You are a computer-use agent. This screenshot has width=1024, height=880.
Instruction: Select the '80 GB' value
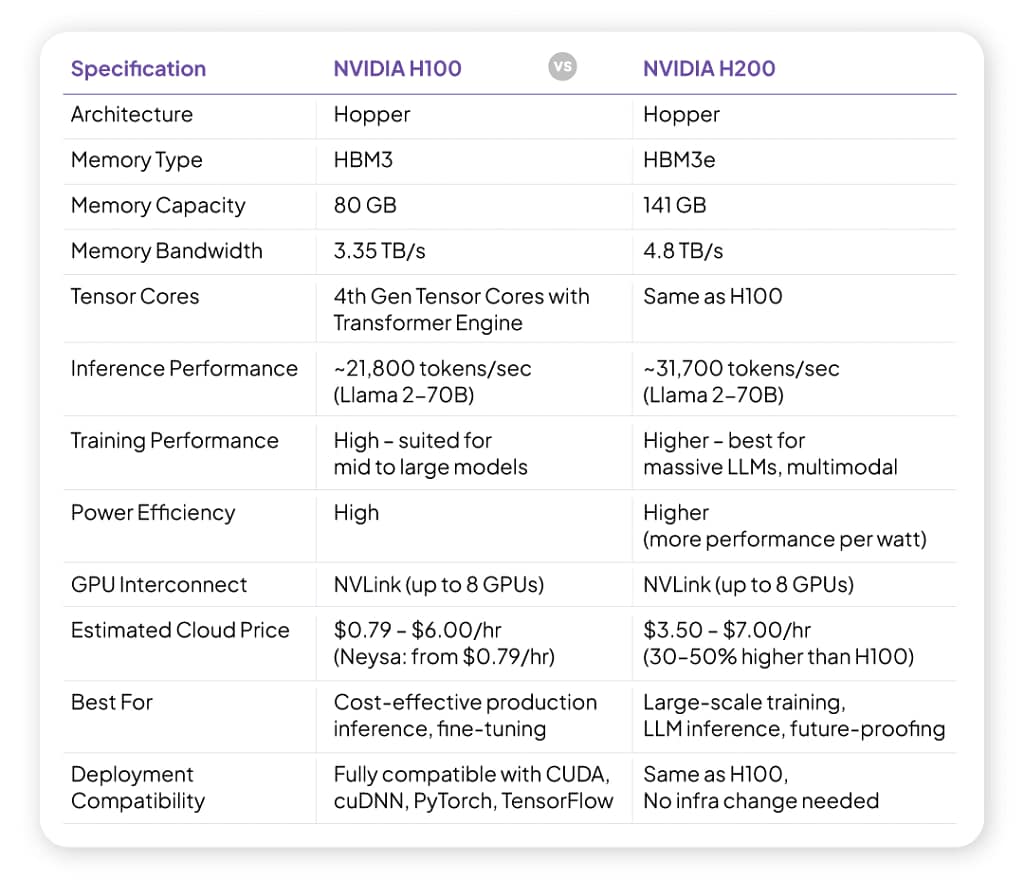click(365, 206)
